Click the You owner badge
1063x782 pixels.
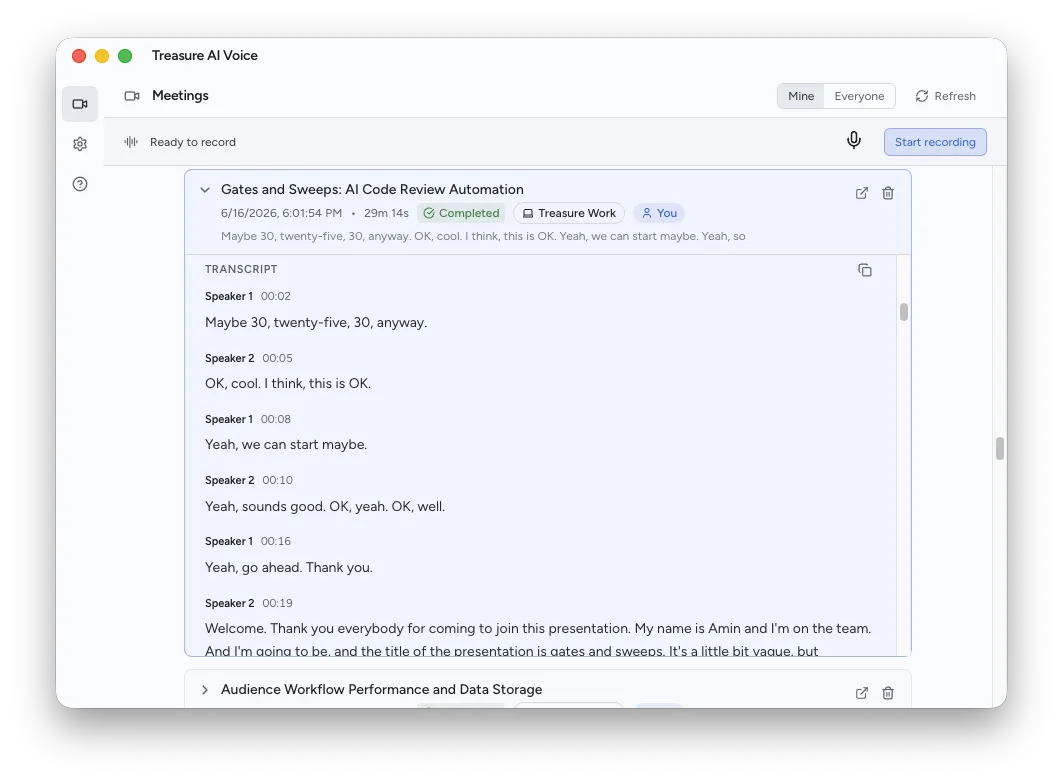pyautogui.click(x=659, y=213)
